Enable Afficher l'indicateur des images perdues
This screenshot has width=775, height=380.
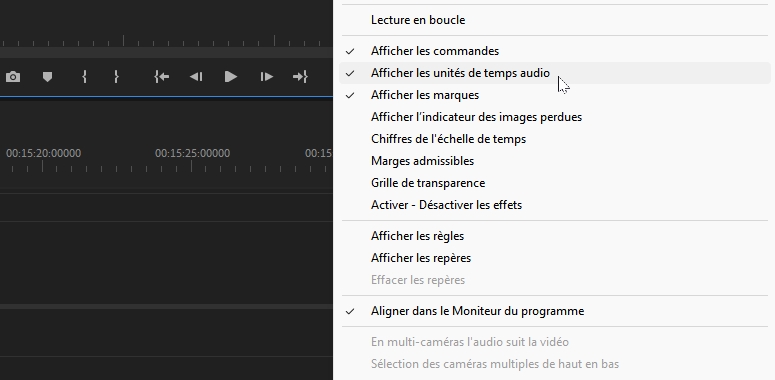point(555,117)
